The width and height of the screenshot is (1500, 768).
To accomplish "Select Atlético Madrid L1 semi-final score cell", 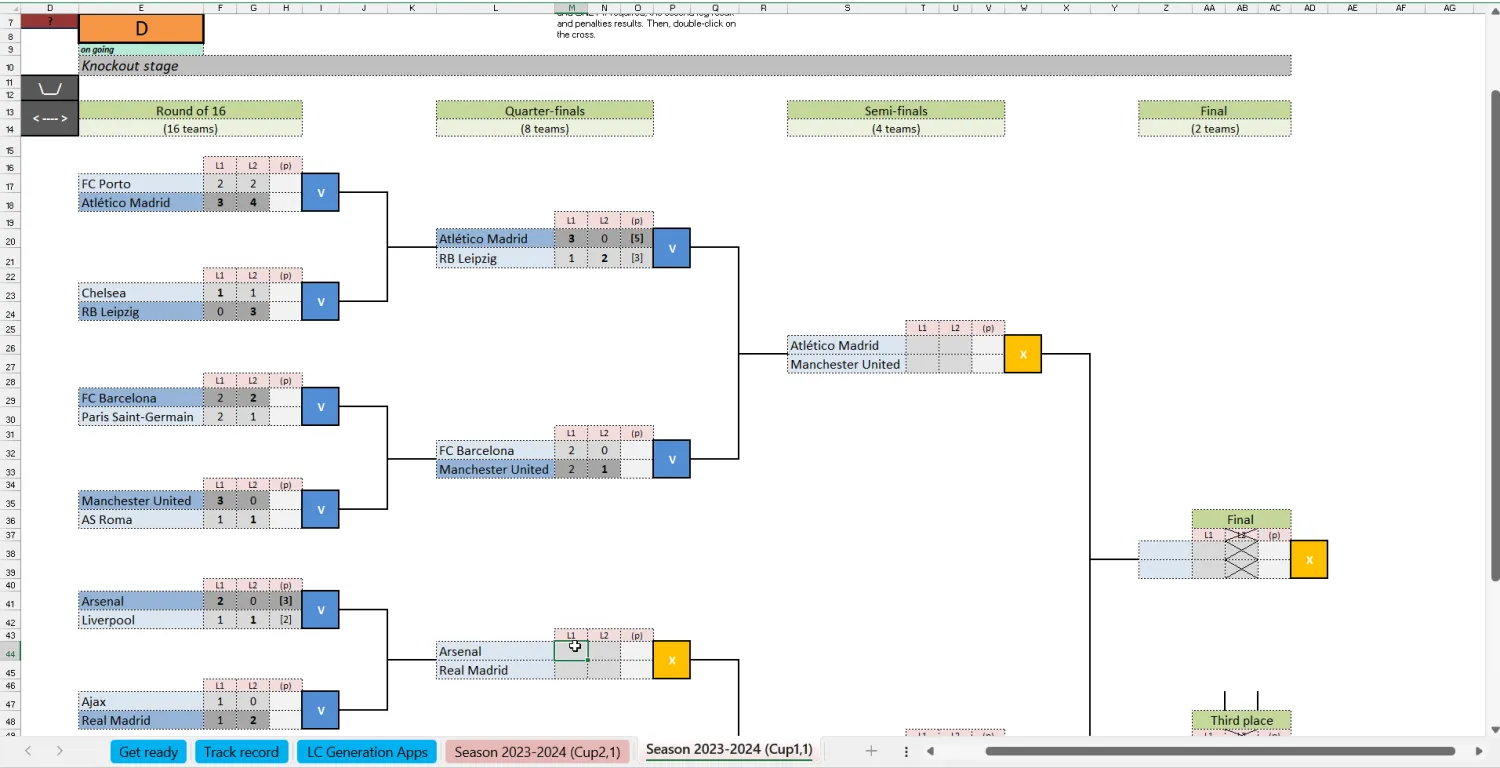I will [x=922, y=345].
